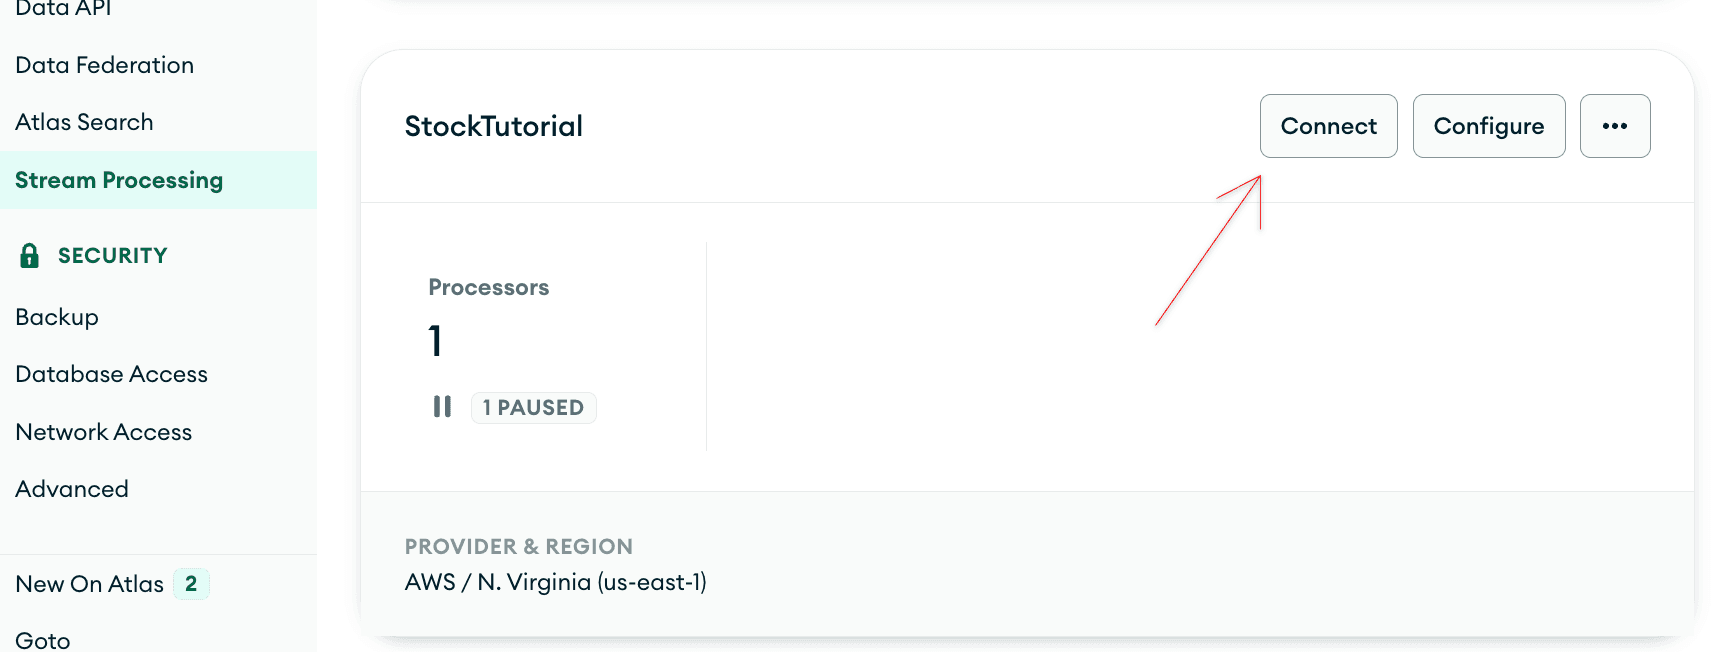Select Advanced under Security
Screen dimensions: 1724x652
(x=72, y=489)
